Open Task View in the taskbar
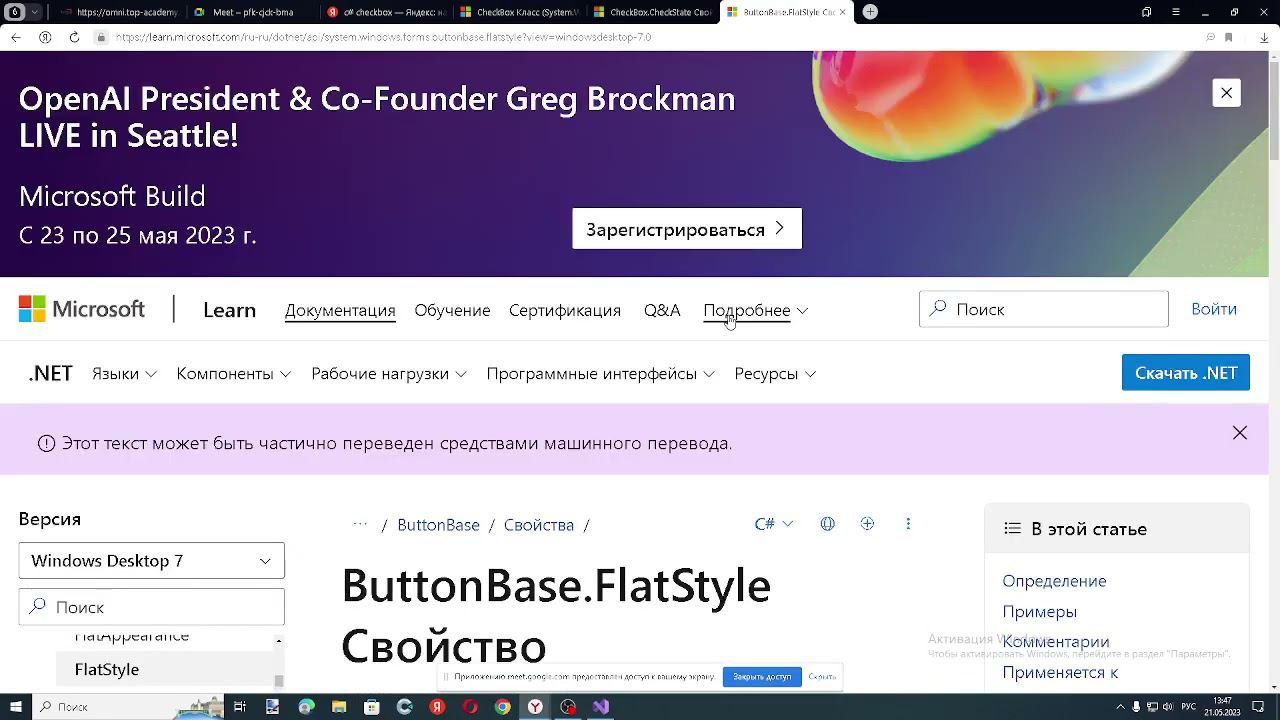This screenshot has width=1280, height=720. [240, 707]
